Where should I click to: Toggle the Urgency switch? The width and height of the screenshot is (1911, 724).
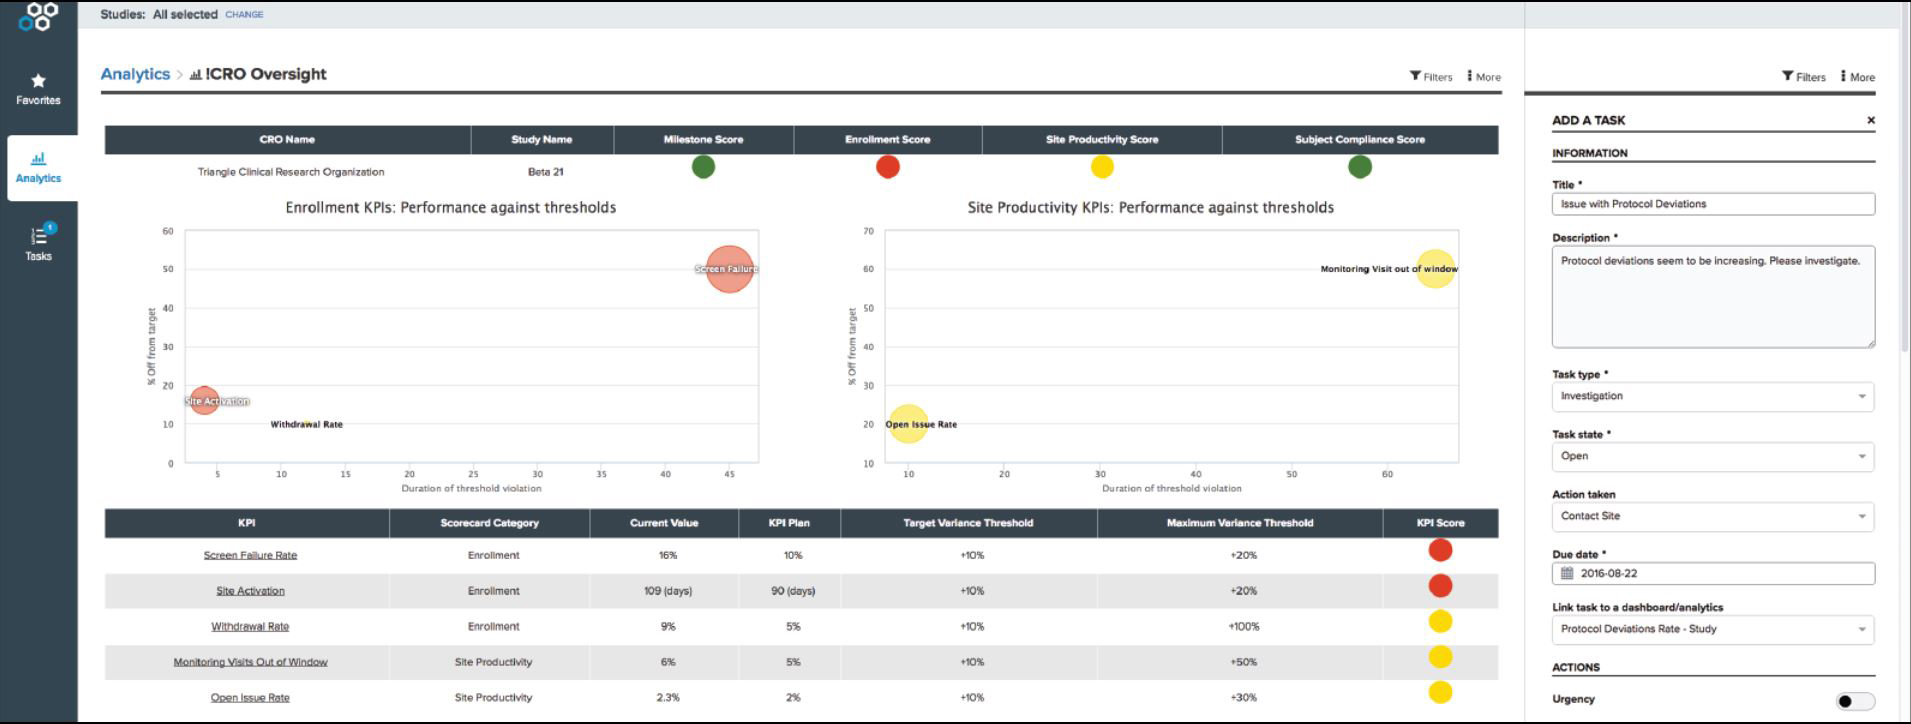pyautogui.click(x=1854, y=701)
